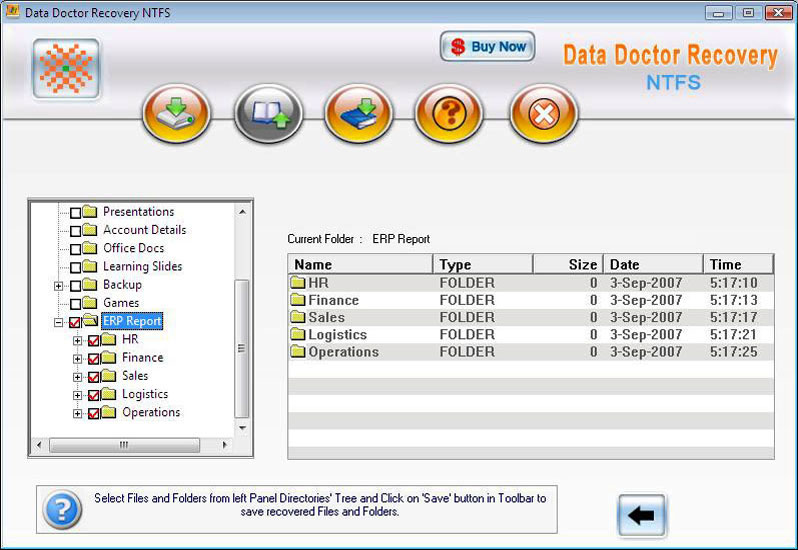Click the Name column header

(x=360, y=265)
